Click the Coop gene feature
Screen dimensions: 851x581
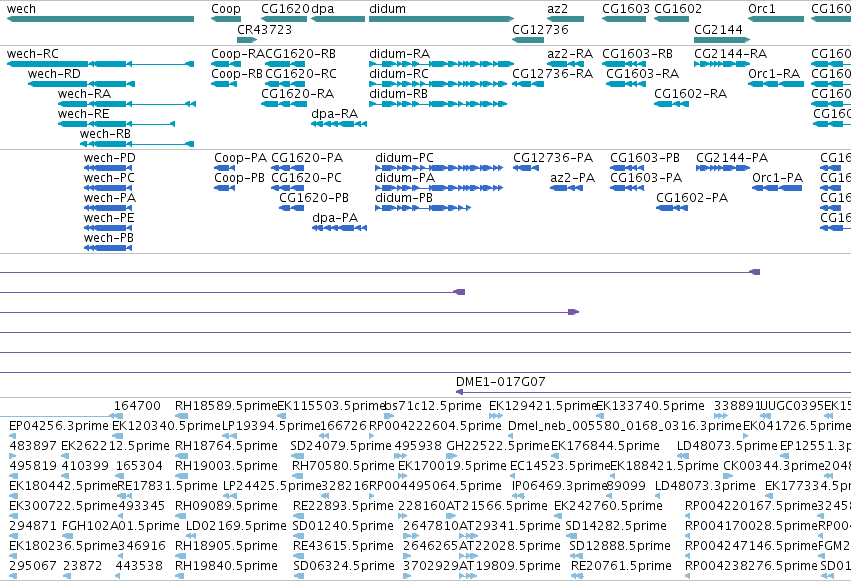[x=226, y=19]
